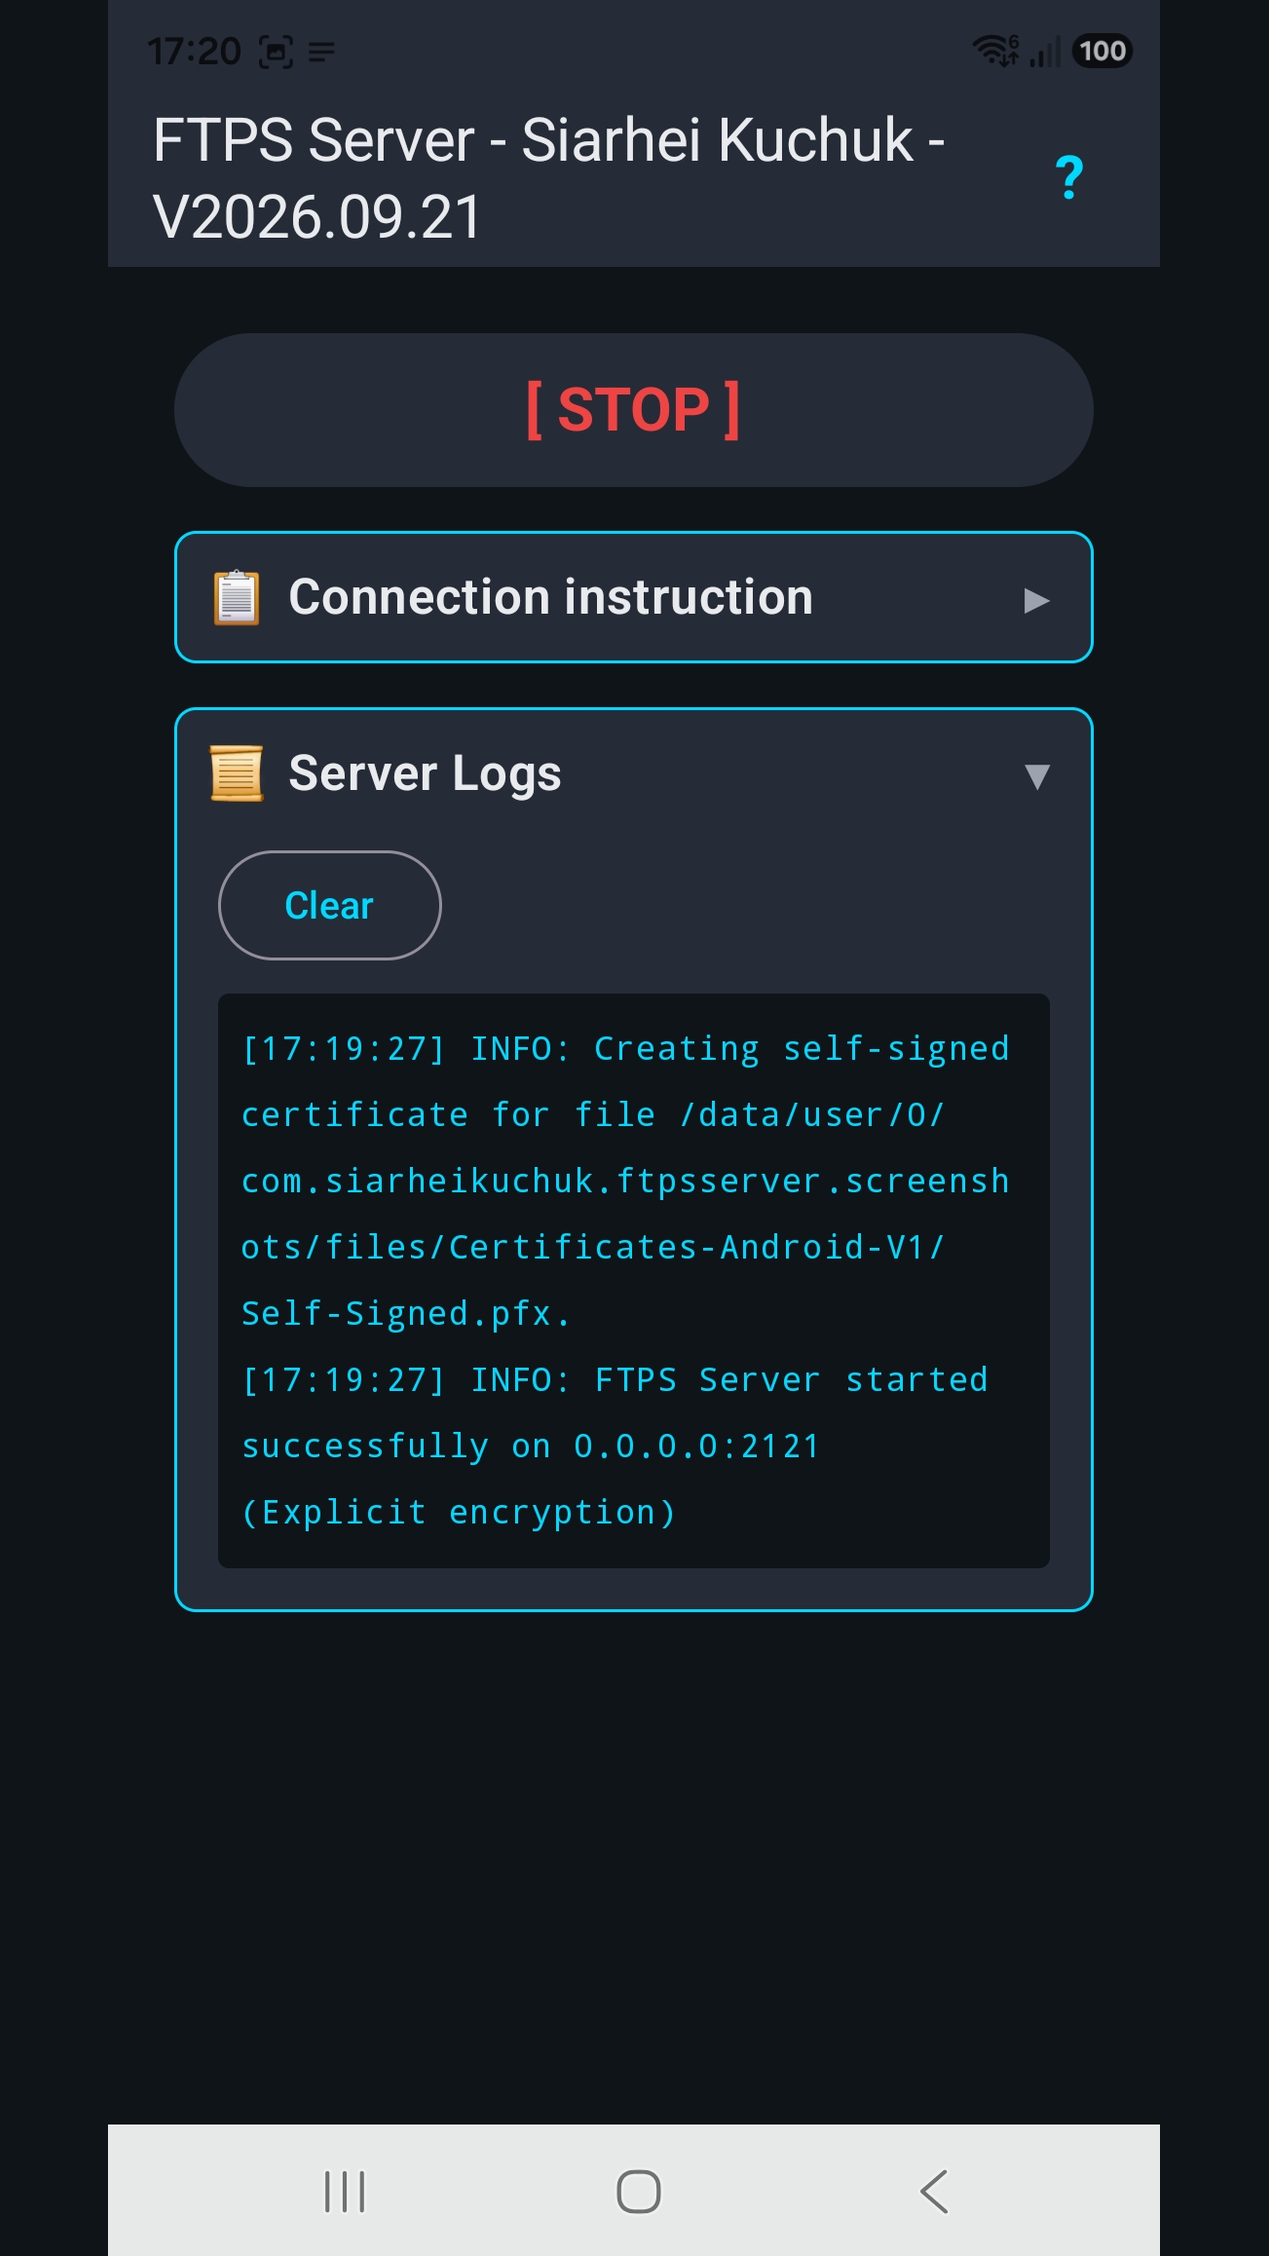The image size is (1269, 2256).
Task: Click the Server Logs scroll icon
Action: pos(237,773)
